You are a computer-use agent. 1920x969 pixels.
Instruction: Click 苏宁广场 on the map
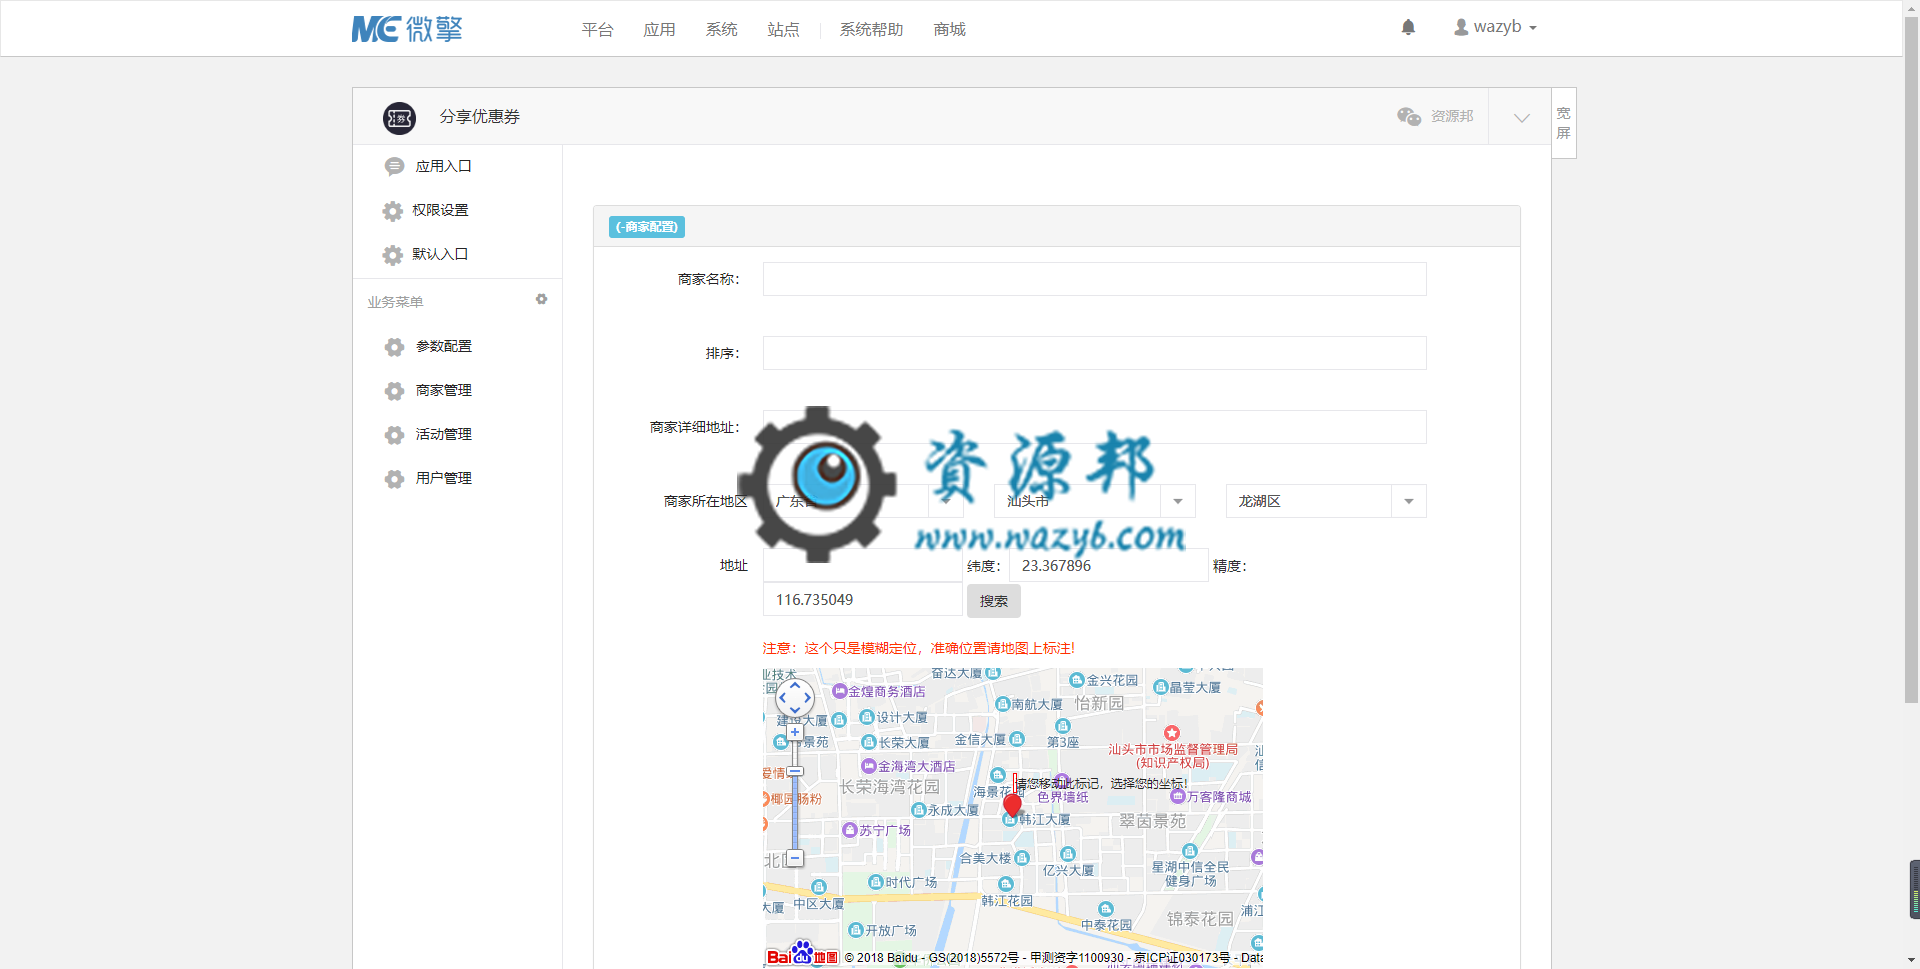(877, 830)
